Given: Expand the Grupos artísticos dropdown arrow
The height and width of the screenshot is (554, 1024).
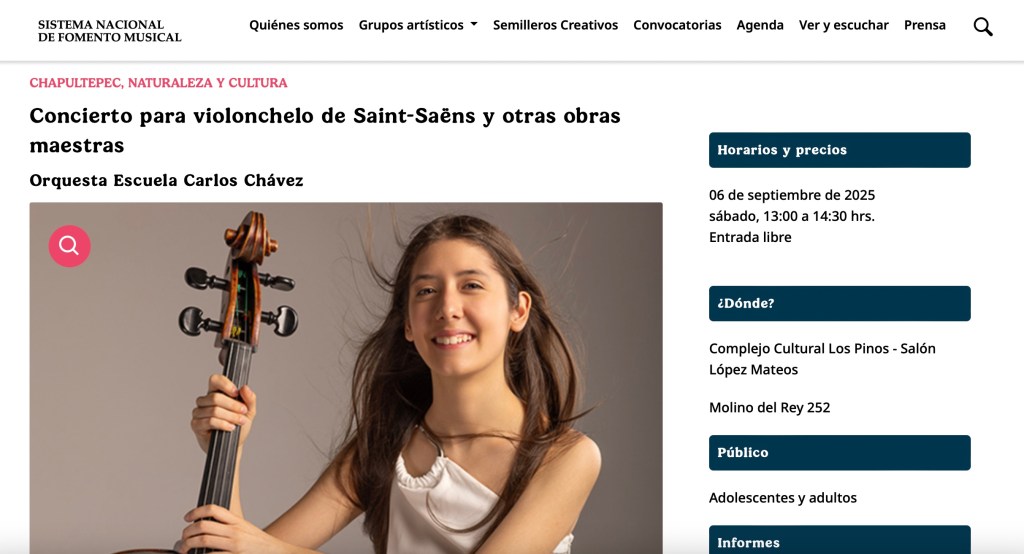Looking at the screenshot, I should coord(474,24).
